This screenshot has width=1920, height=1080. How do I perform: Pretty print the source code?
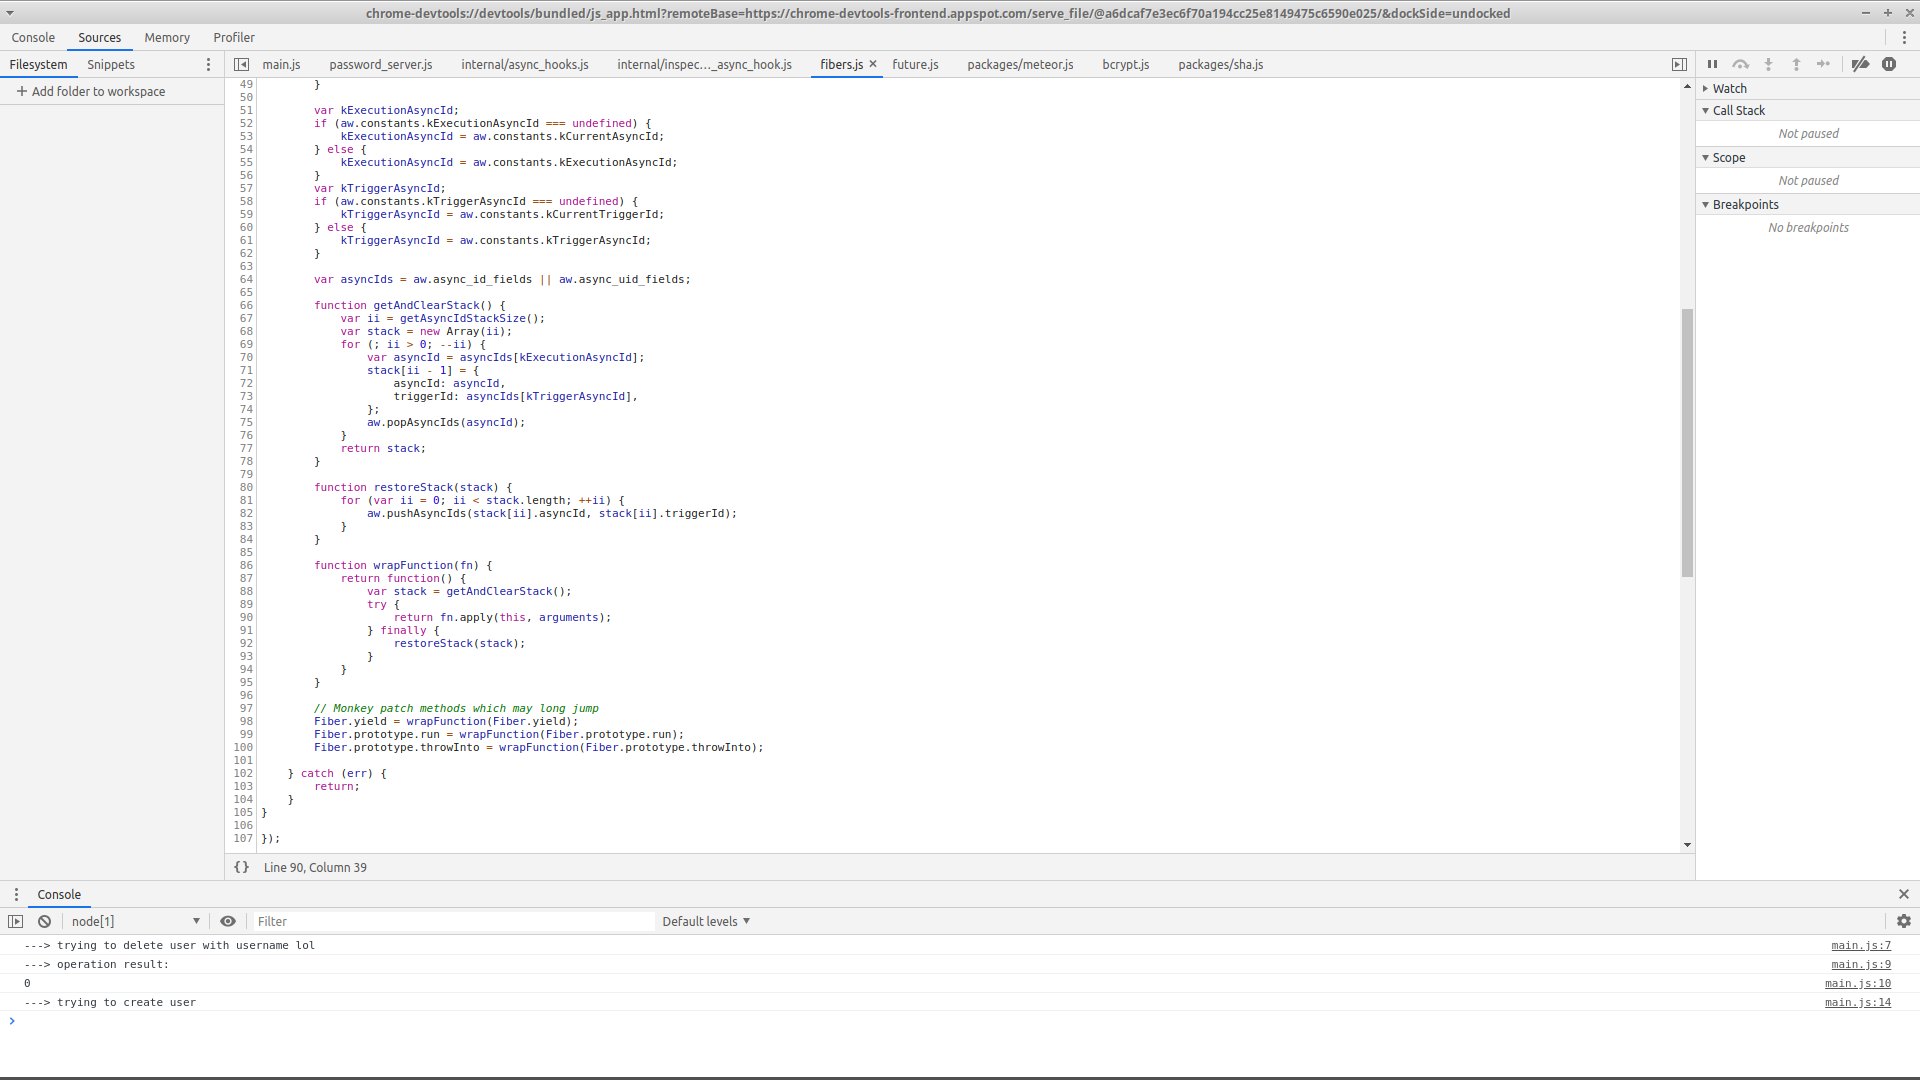[241, 867]
